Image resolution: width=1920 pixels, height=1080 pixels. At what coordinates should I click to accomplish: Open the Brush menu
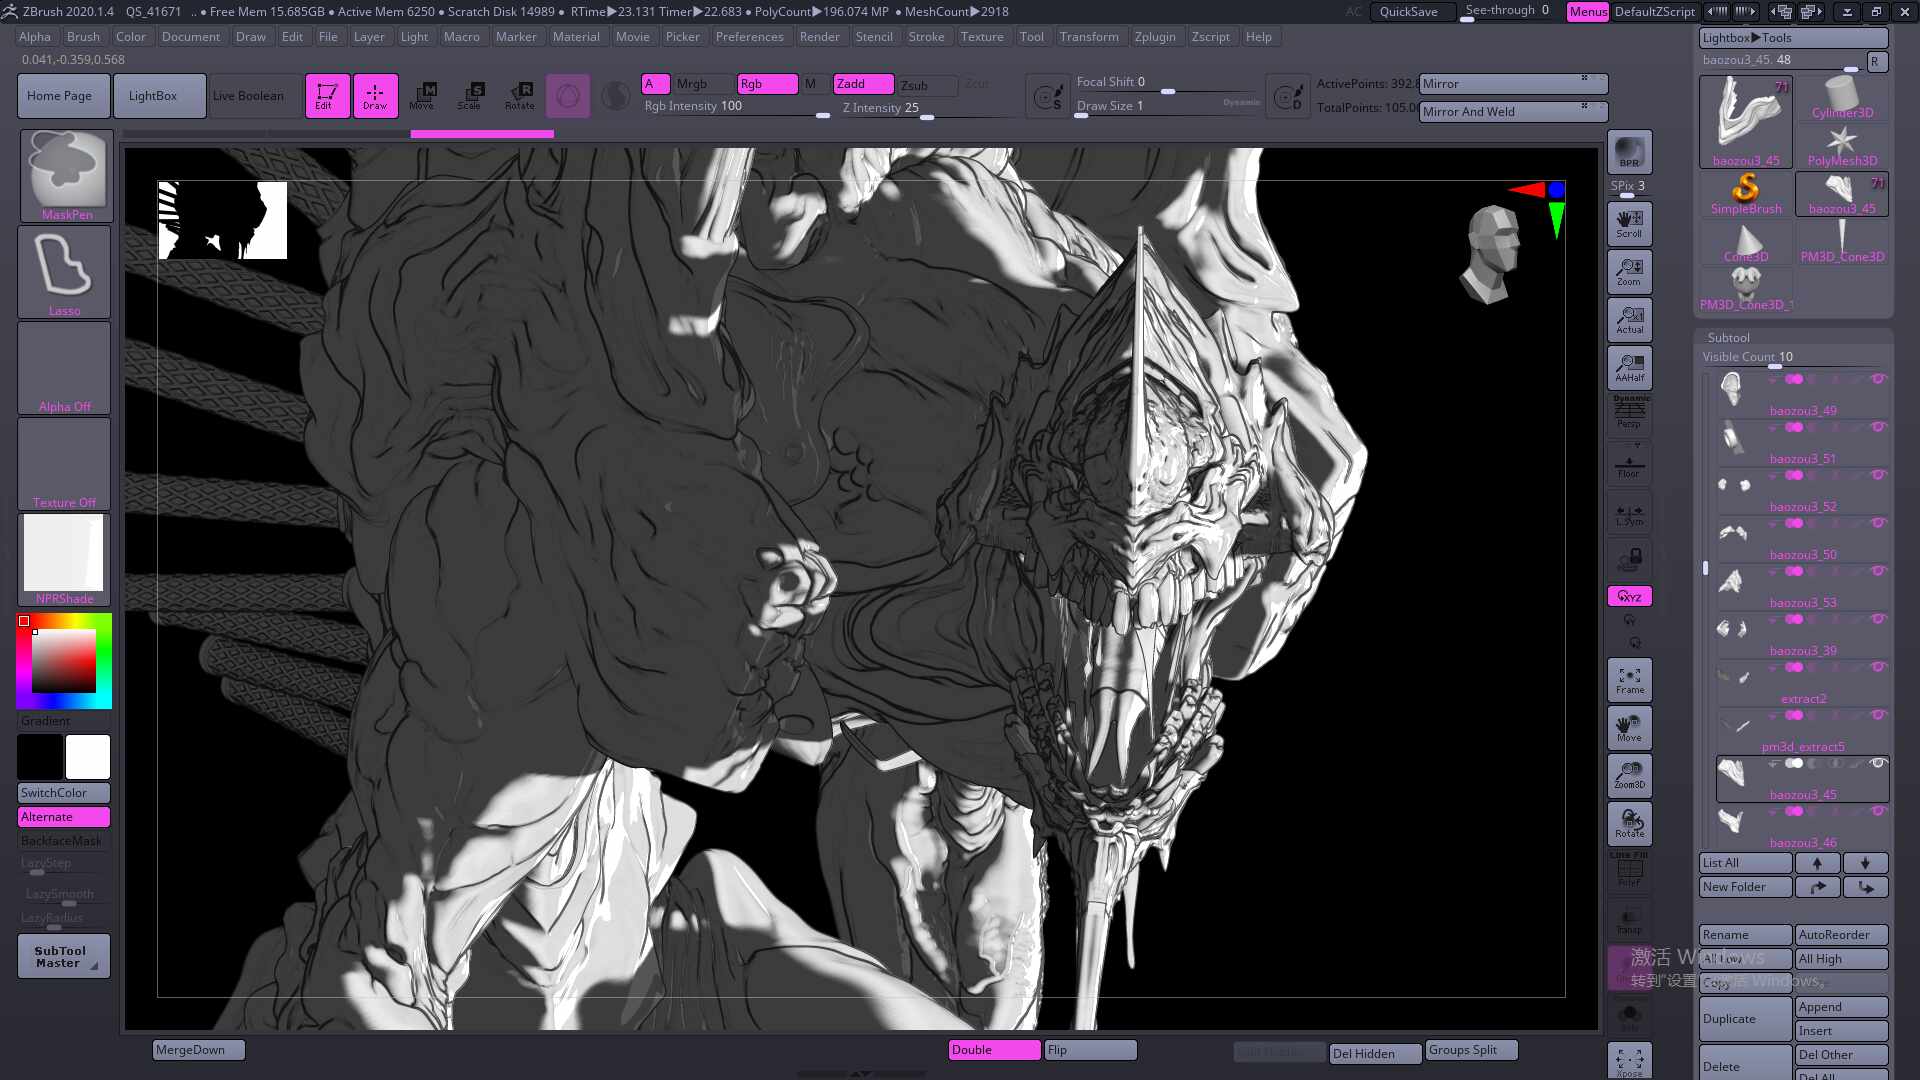[x=83, y=37]
